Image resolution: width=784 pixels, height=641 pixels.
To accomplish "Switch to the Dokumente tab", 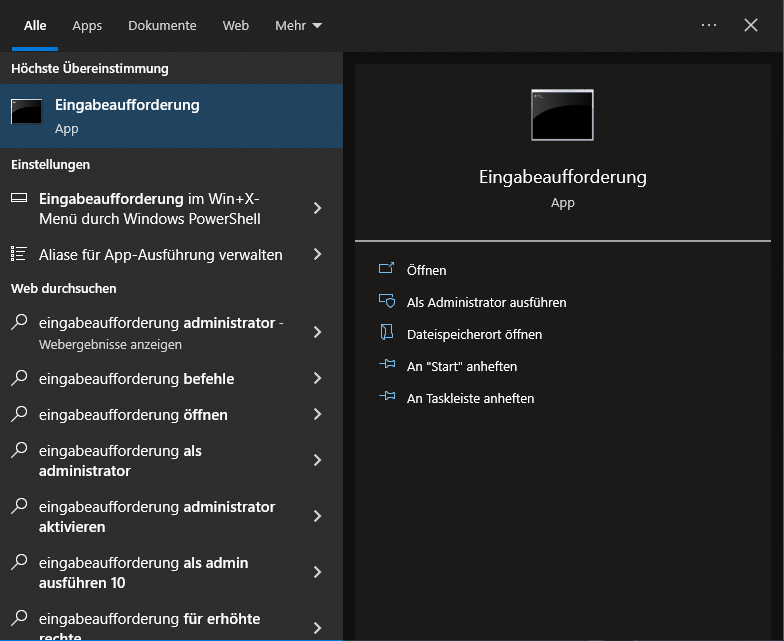I will pyautogui.click(x=162, y=25).
